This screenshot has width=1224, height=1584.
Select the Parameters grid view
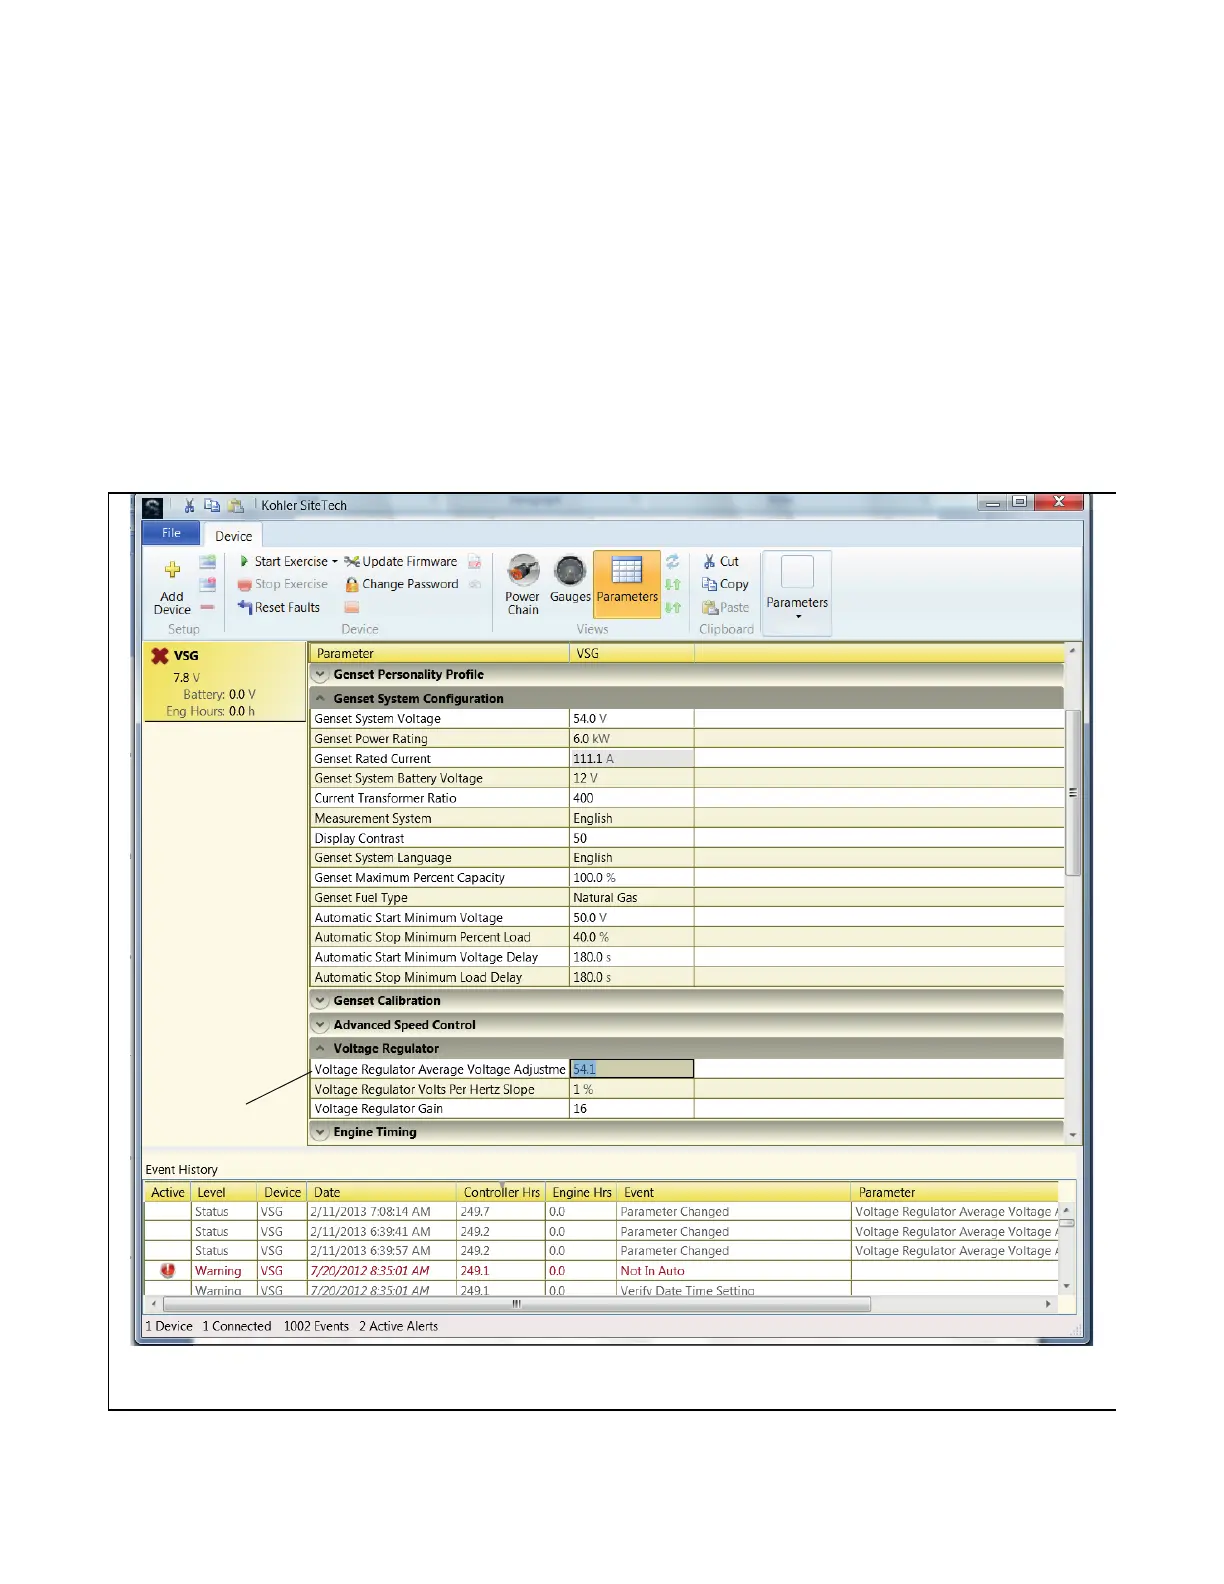point(627,582)
